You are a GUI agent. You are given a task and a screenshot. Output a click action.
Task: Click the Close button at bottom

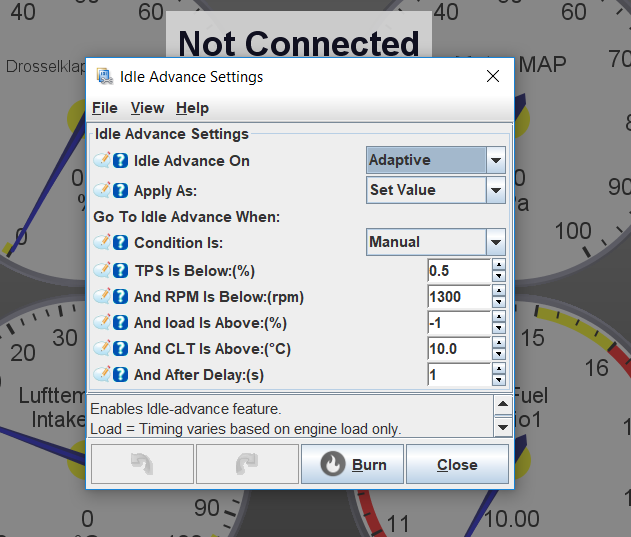click(x=457, y=465)
